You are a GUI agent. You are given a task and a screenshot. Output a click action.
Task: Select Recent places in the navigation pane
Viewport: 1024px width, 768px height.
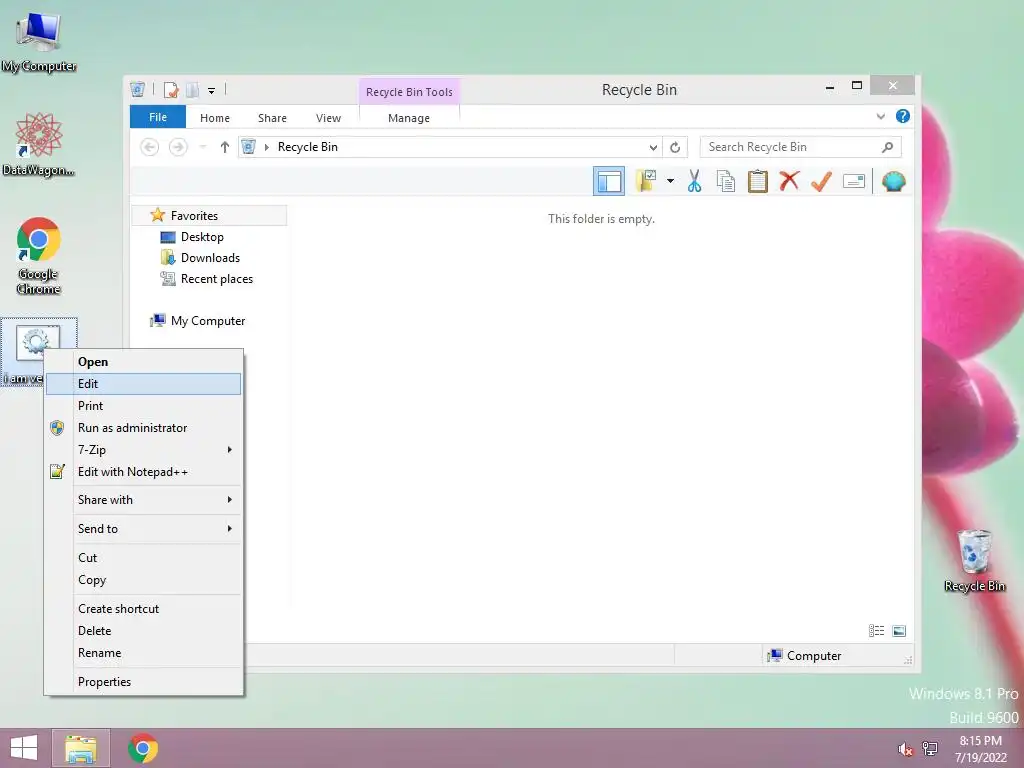pyautogui.click(x=216, y=278)
